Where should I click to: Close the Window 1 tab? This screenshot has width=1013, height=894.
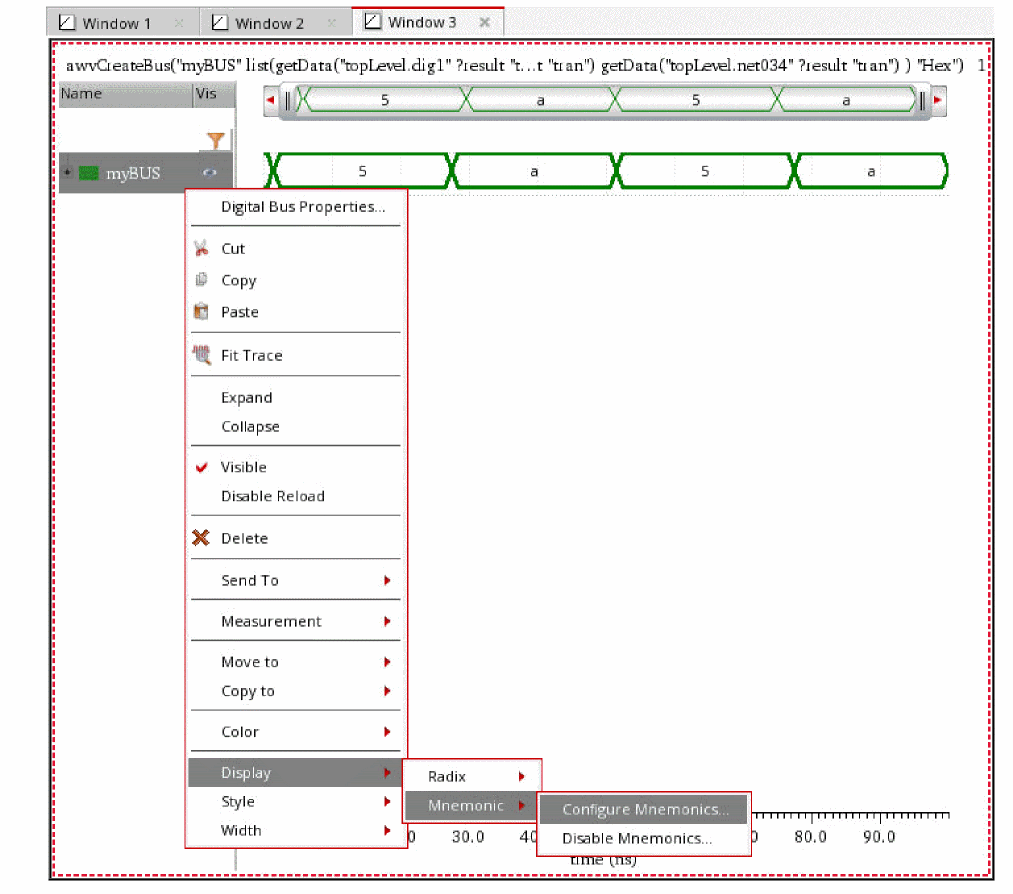179,23
